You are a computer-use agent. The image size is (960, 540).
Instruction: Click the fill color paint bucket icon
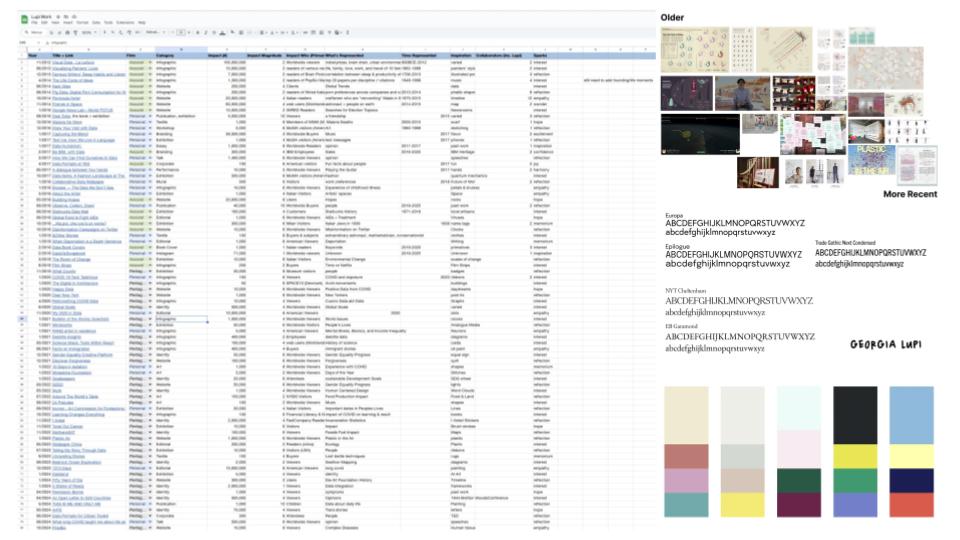point(234,32)
